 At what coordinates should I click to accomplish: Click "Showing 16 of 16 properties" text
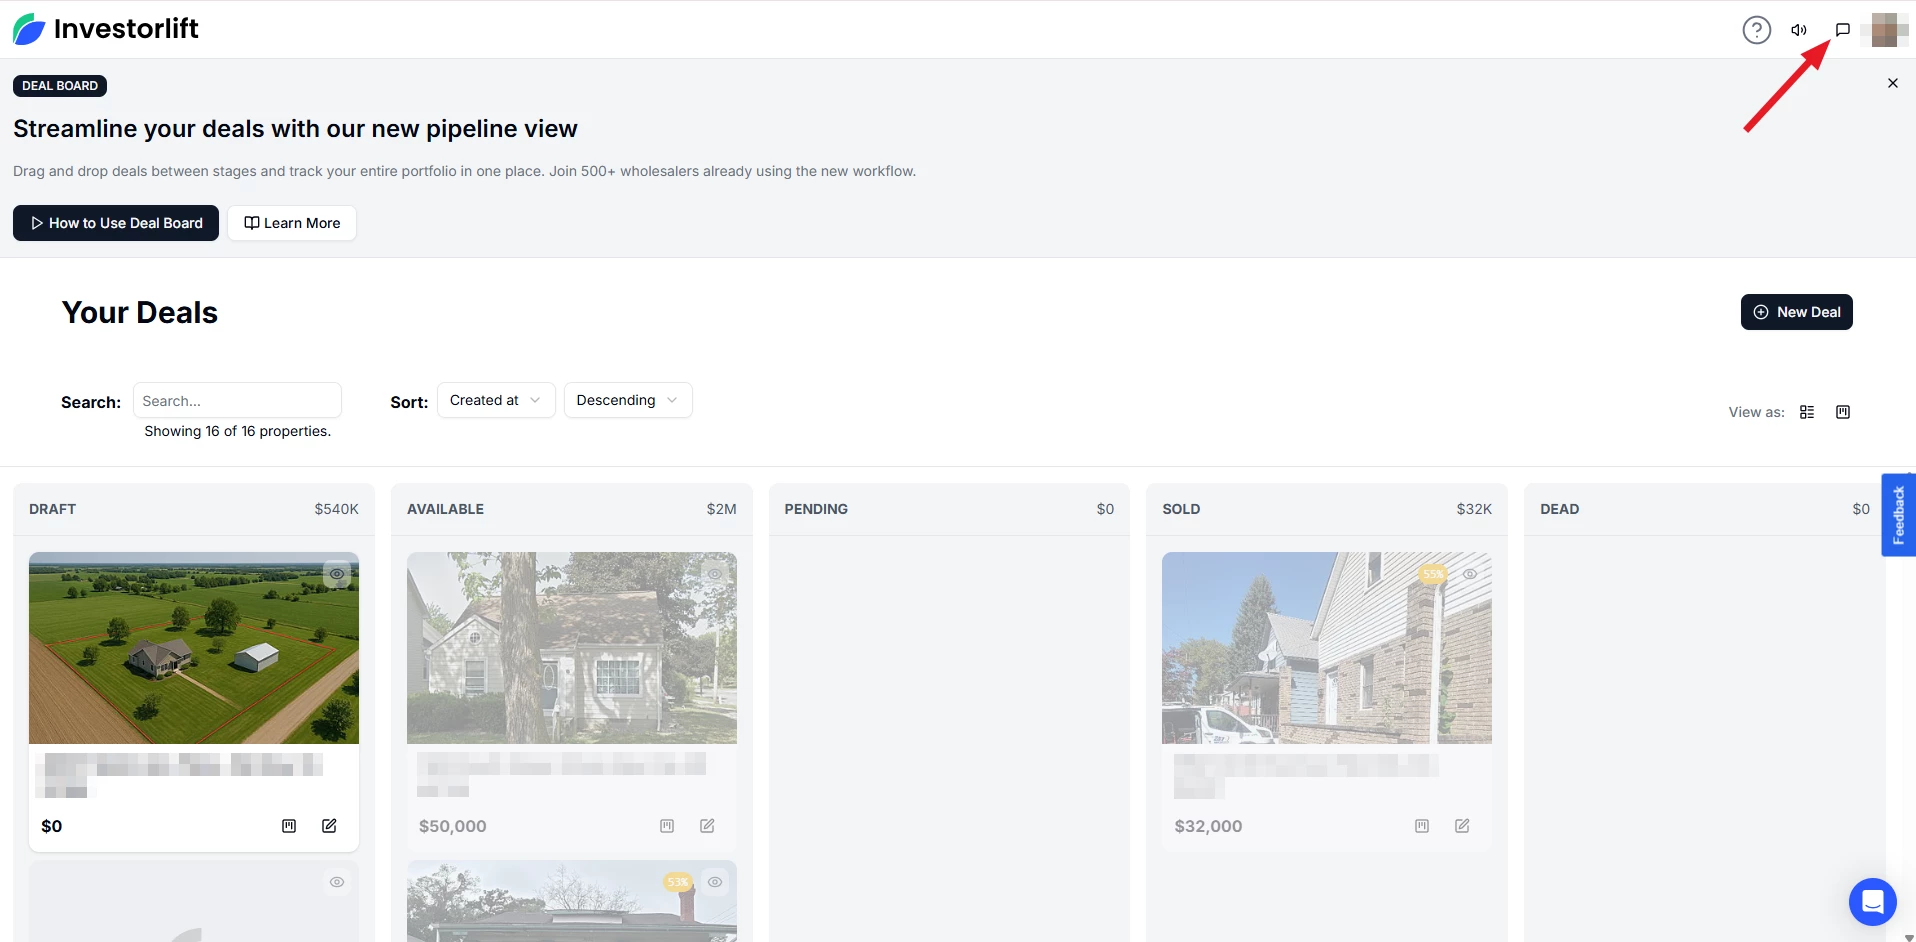coord(237,431)
